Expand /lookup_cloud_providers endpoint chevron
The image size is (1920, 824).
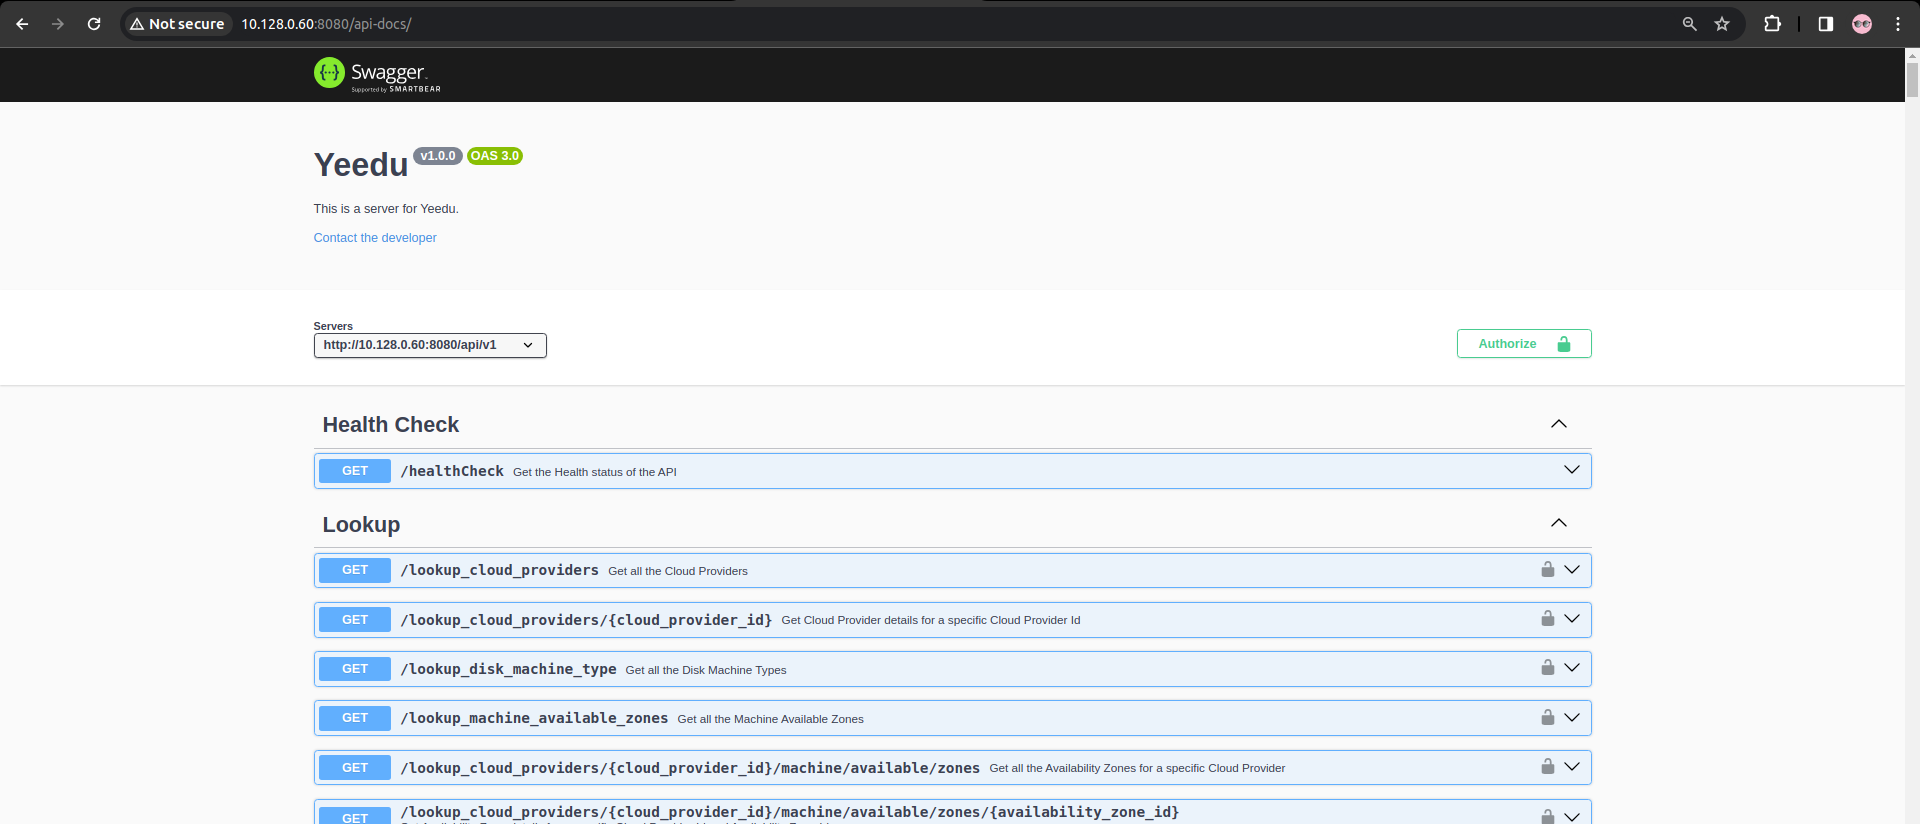click(1572, 569)
